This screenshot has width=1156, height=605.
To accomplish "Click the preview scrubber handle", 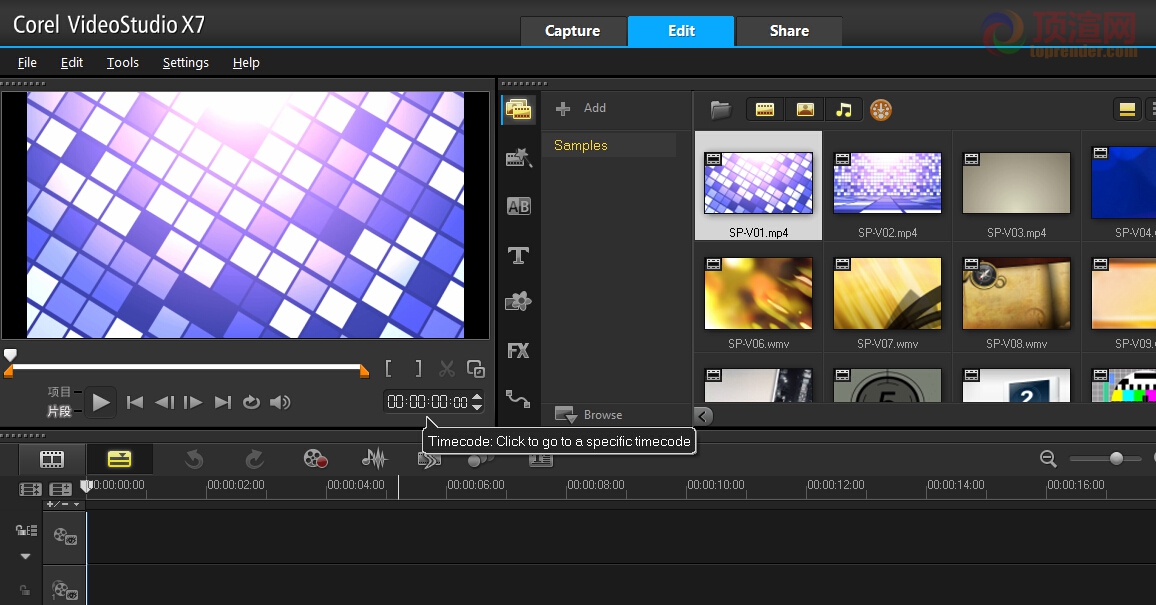I will coord(10,355).
